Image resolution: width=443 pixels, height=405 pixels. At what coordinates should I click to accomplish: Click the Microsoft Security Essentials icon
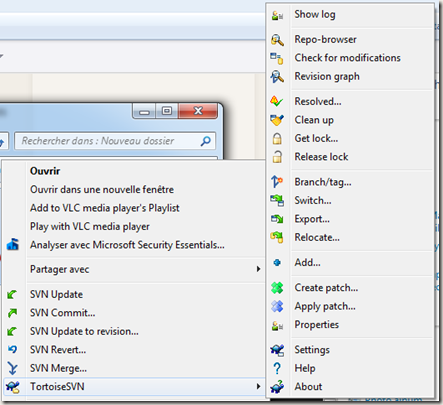pos(13,244)
